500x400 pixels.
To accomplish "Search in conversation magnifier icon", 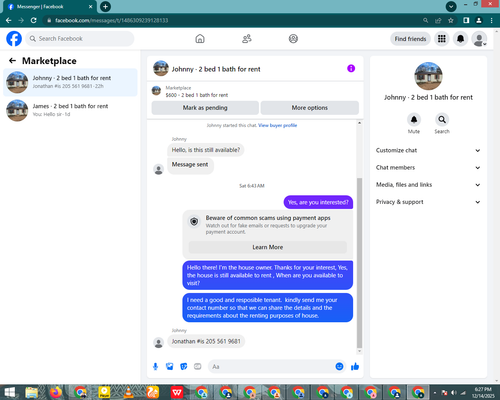I will [442, 119].
